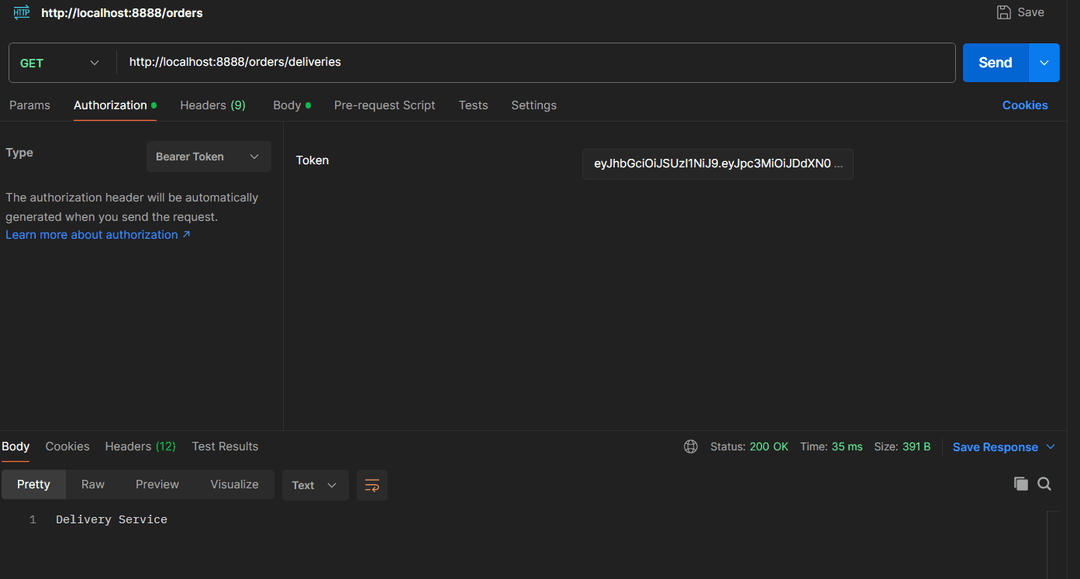Select the Visualize response view
This screenshot has width=1080, height=579.
pos(234,484)
